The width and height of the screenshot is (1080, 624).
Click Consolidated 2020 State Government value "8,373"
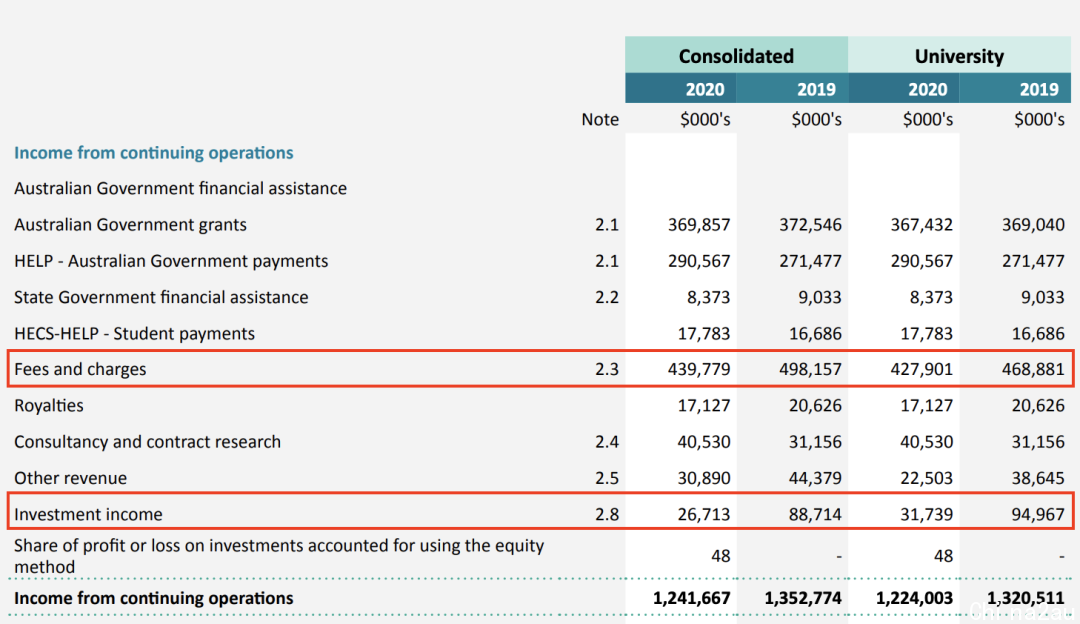coord(709,297)
